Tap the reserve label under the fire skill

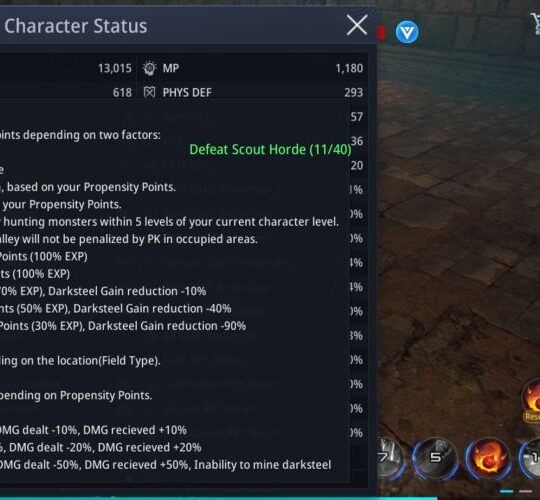(x=532, y=417)
